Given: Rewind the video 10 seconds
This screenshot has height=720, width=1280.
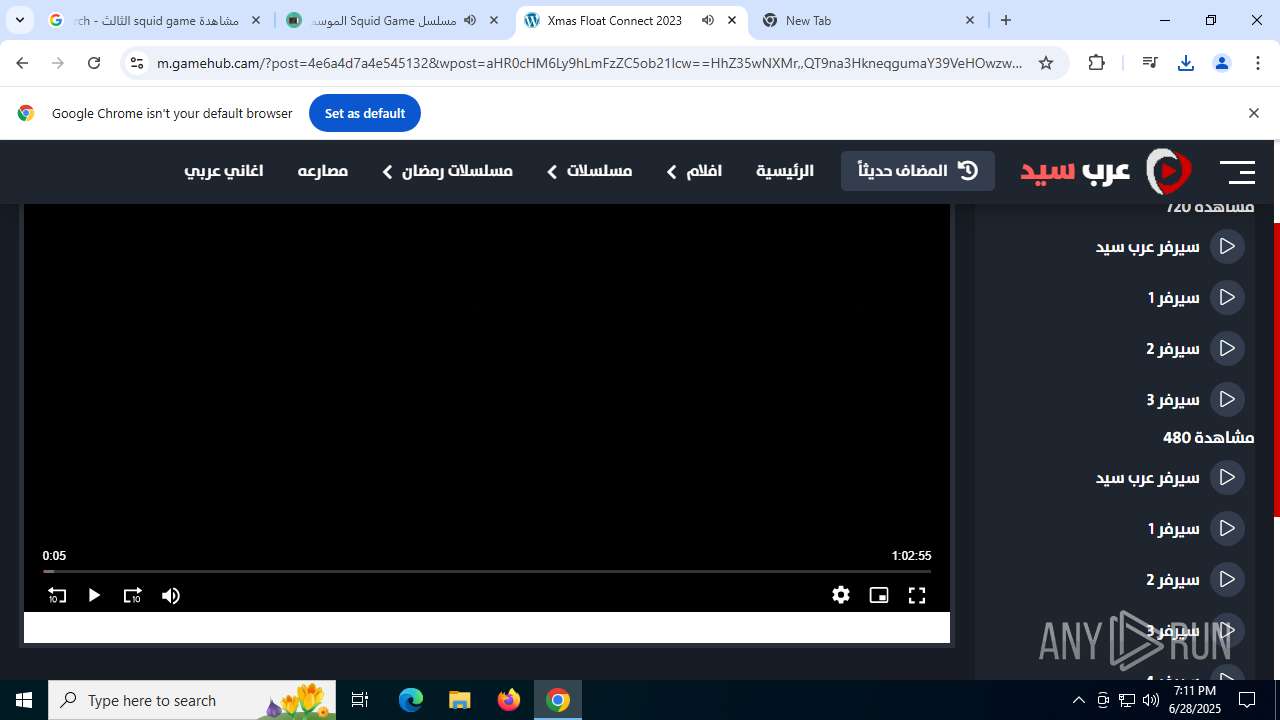Looking at the screenshot, I should (57, 595).
